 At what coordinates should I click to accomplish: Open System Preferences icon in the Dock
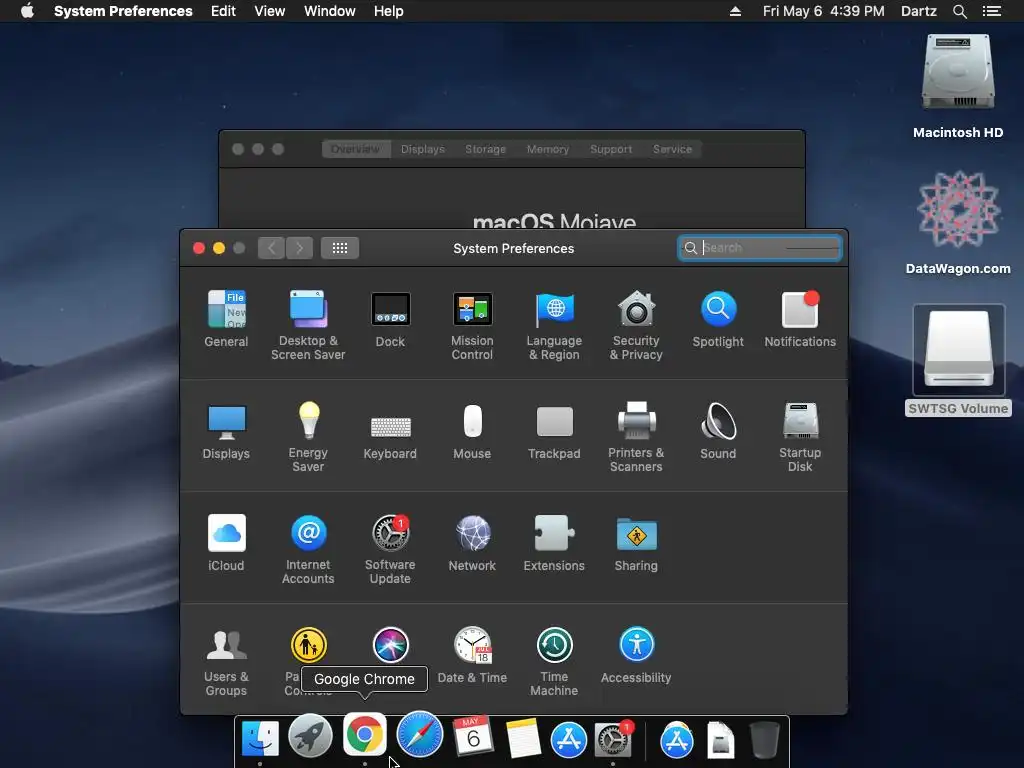(613, 739)
